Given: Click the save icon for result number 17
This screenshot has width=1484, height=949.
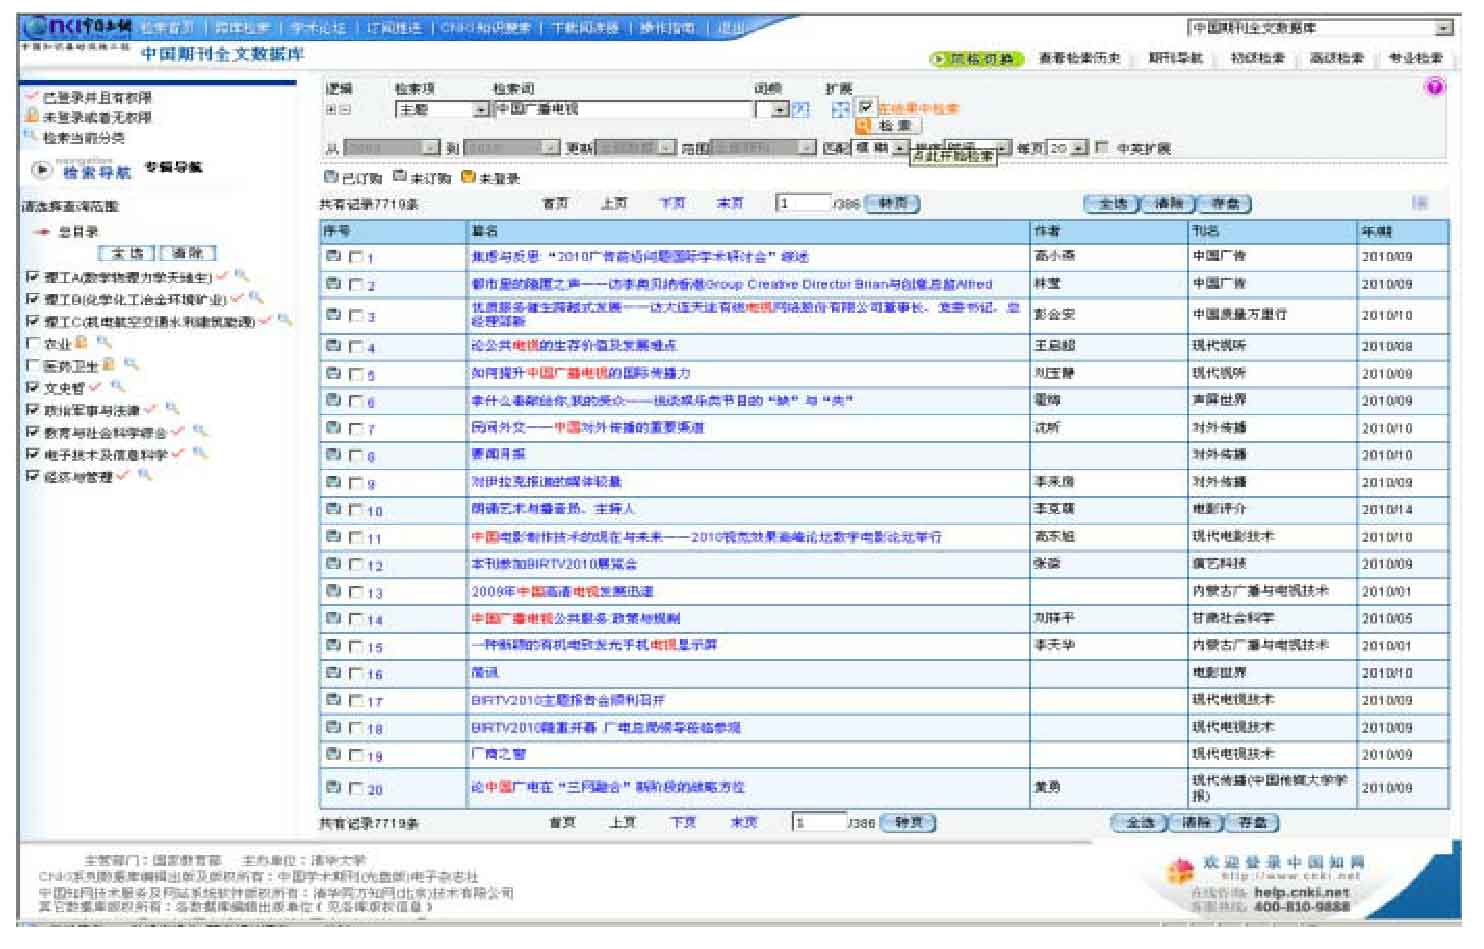Looking at the screenshot, I should click(x=333, y=701).
